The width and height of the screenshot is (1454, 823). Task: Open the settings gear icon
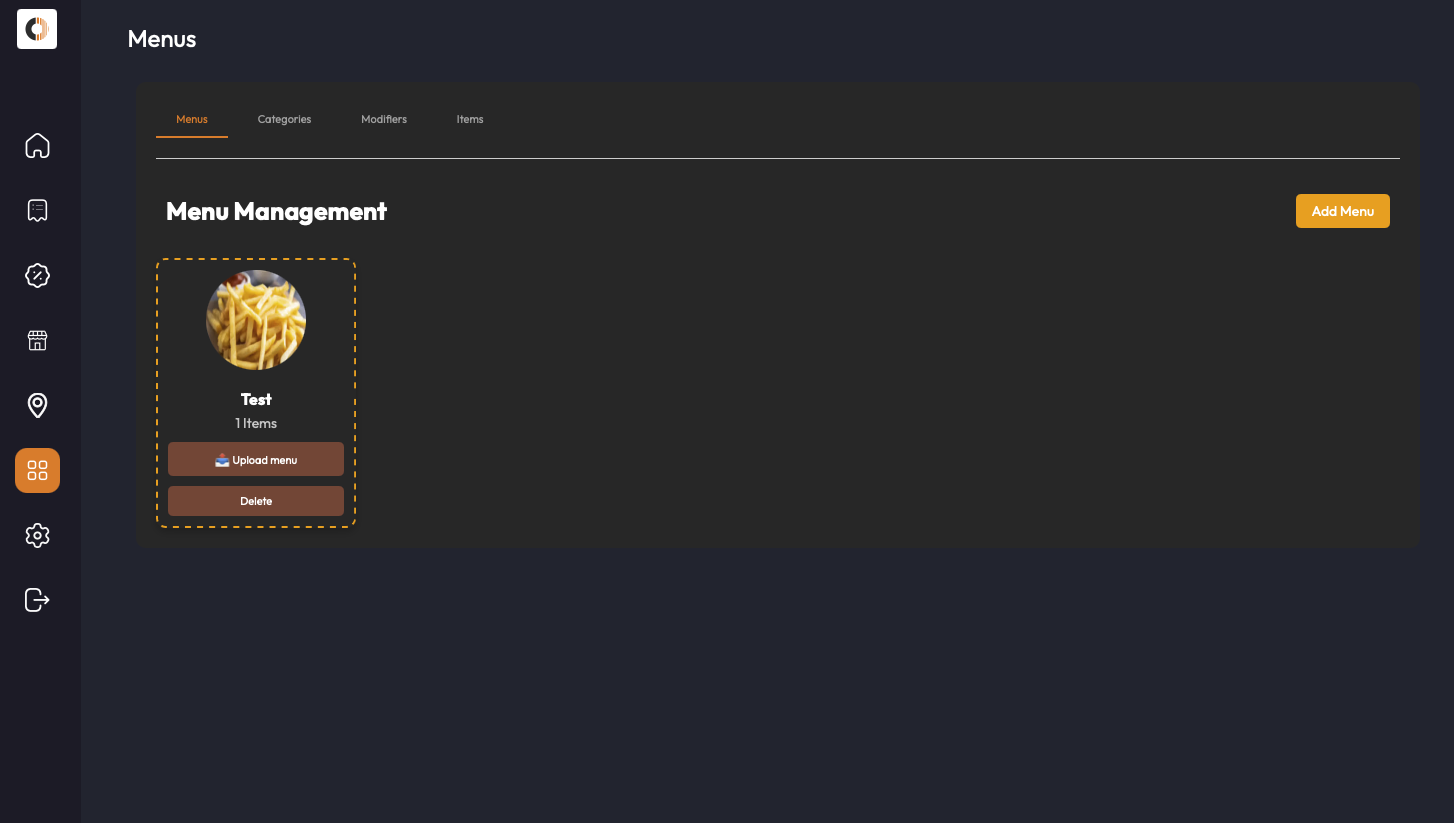pos(37,535)
